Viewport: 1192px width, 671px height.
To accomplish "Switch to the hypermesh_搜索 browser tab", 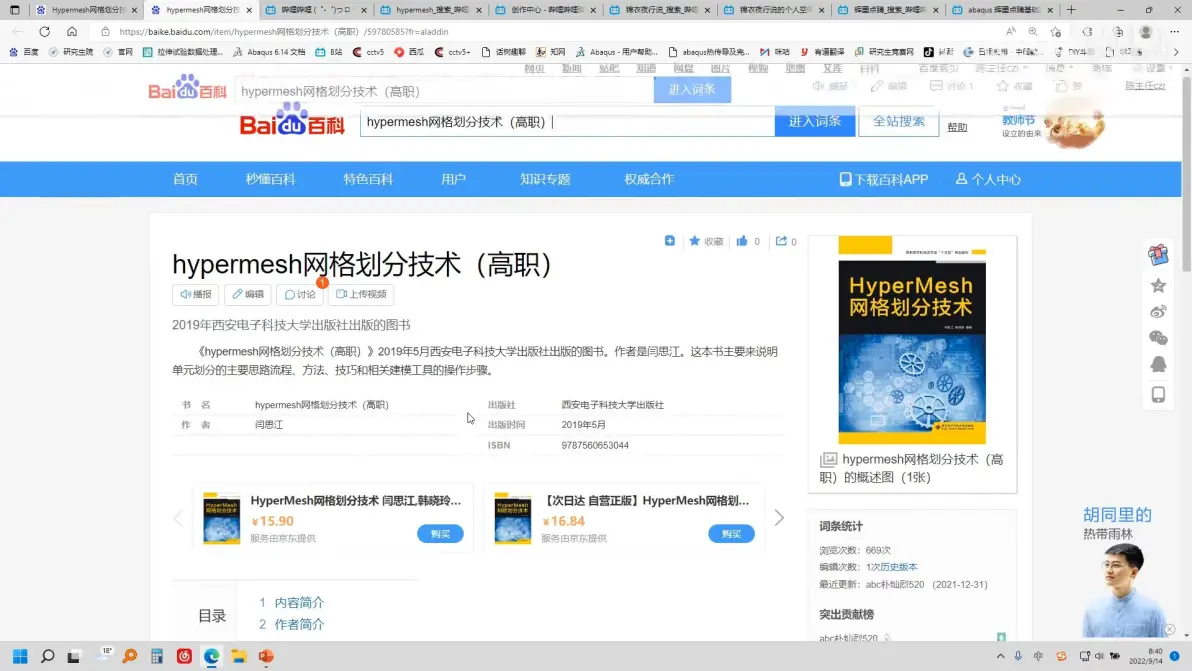I will [430, 10].
